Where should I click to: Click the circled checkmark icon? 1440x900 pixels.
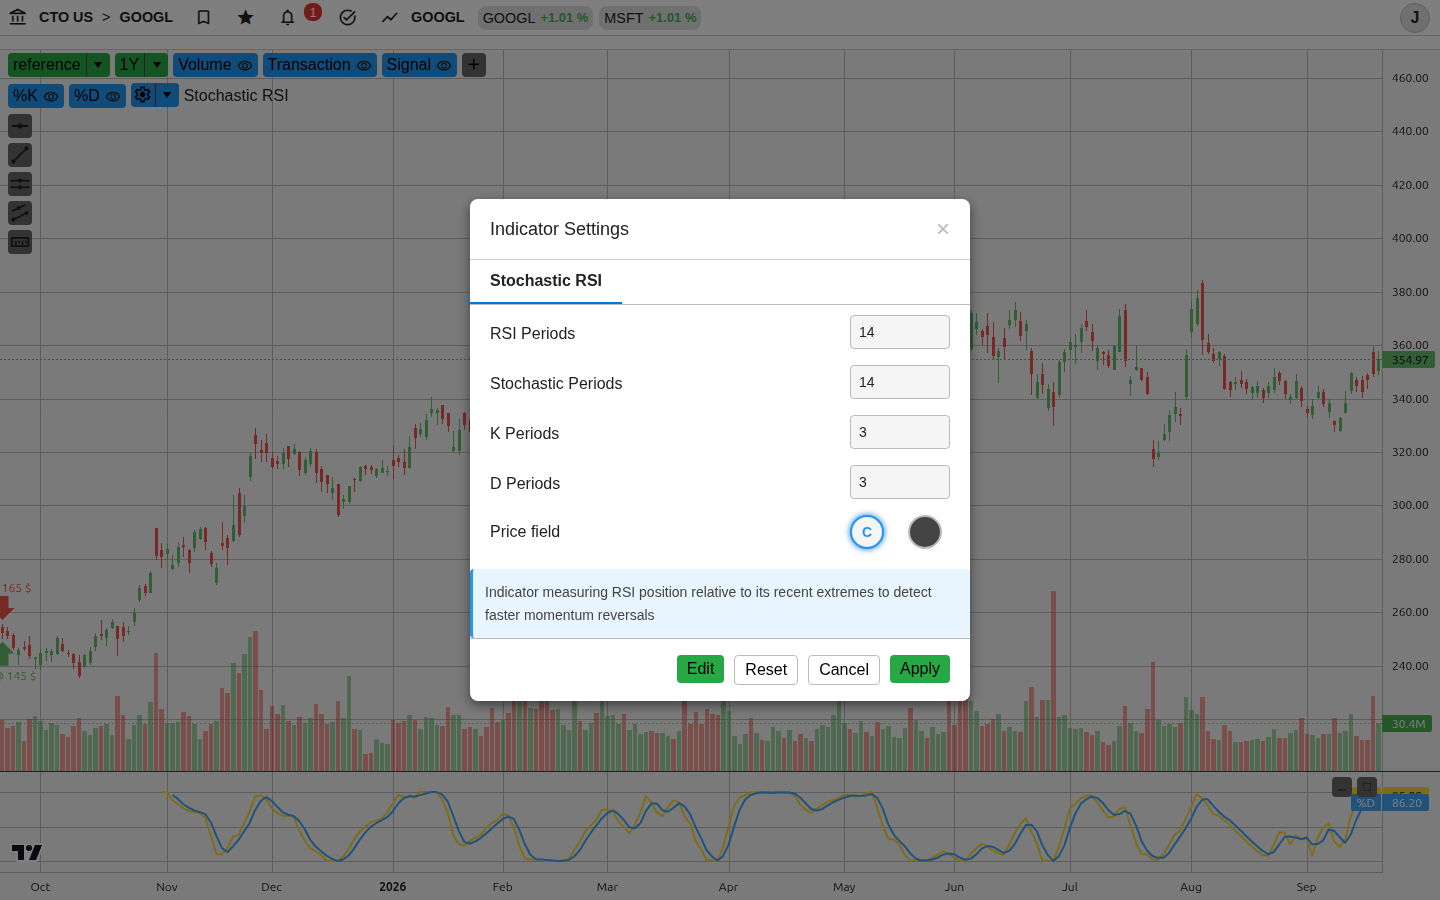(348, 17)
